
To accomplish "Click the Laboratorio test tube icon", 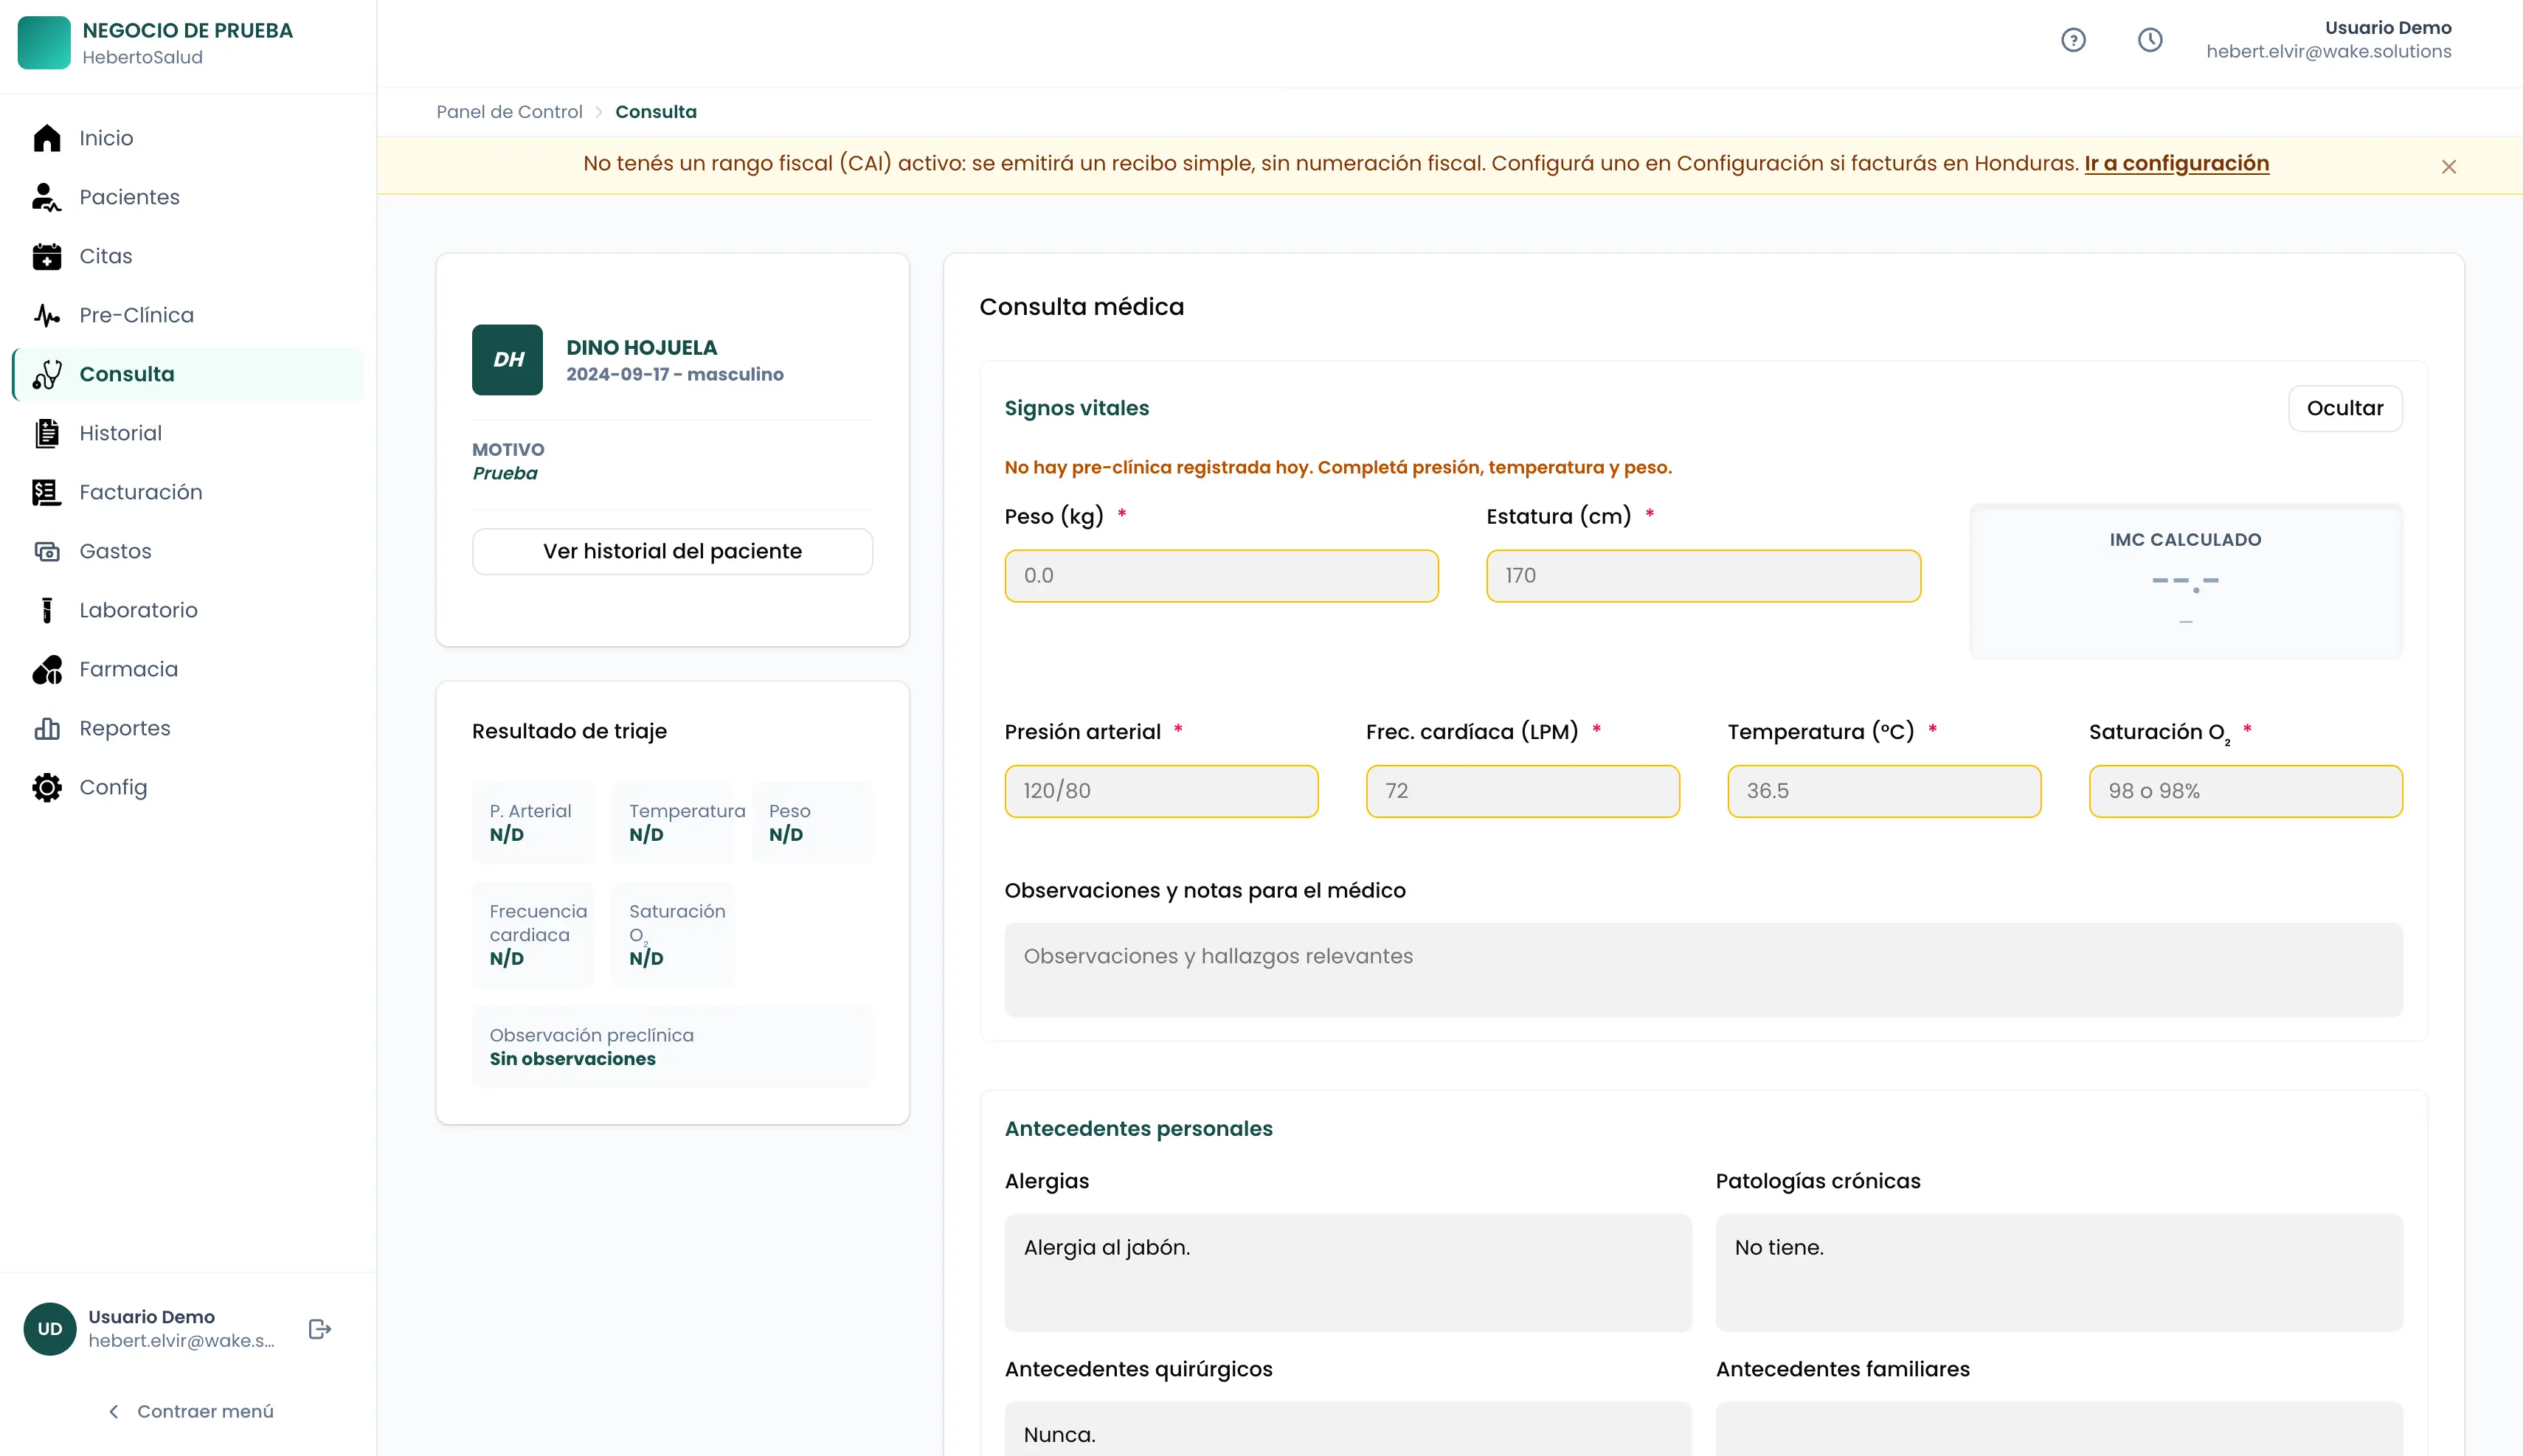I will [x=47, y=610].
